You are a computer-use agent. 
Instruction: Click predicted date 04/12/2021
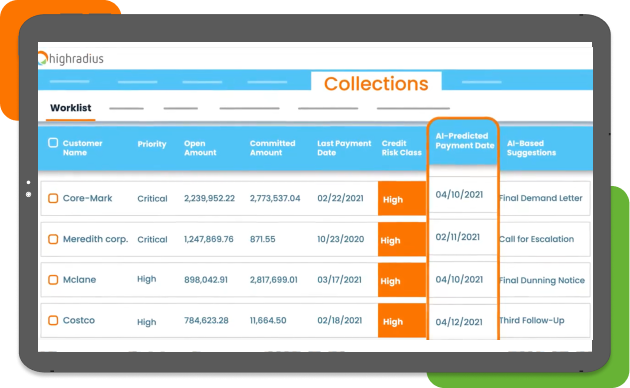pyautogui.click(x=459, y=322)
